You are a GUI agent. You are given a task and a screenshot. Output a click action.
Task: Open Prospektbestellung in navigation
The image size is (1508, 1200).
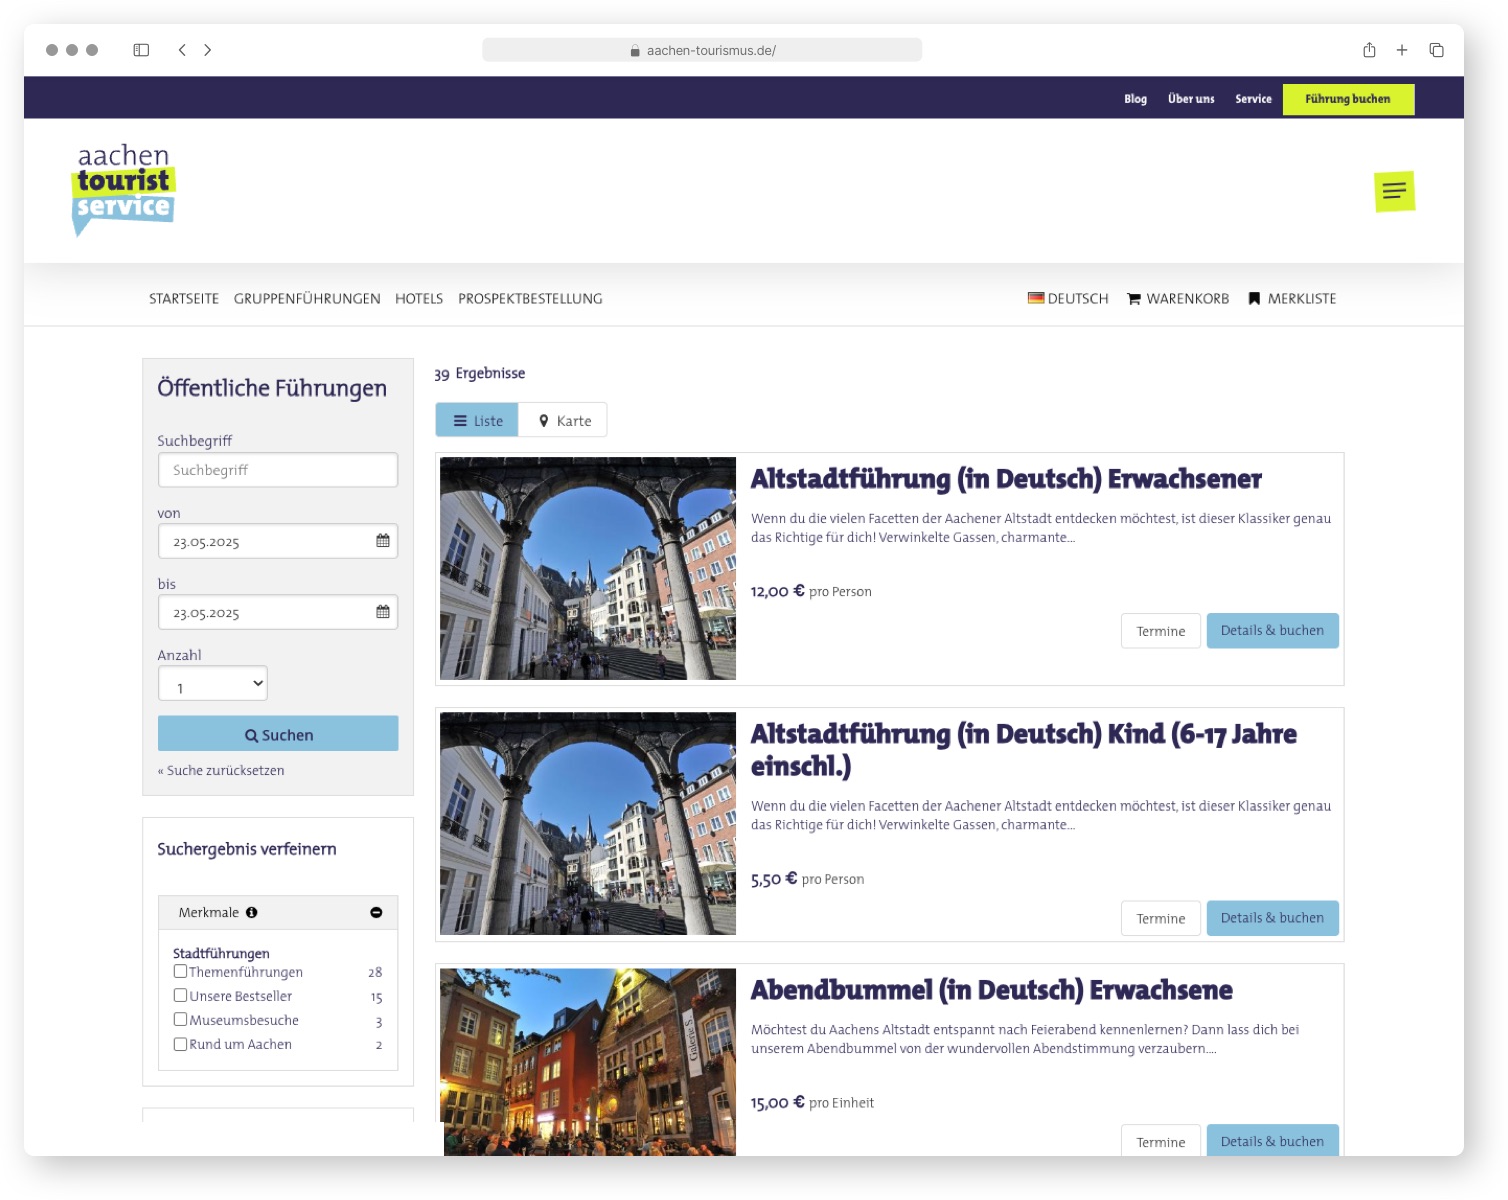pos(530,298)
